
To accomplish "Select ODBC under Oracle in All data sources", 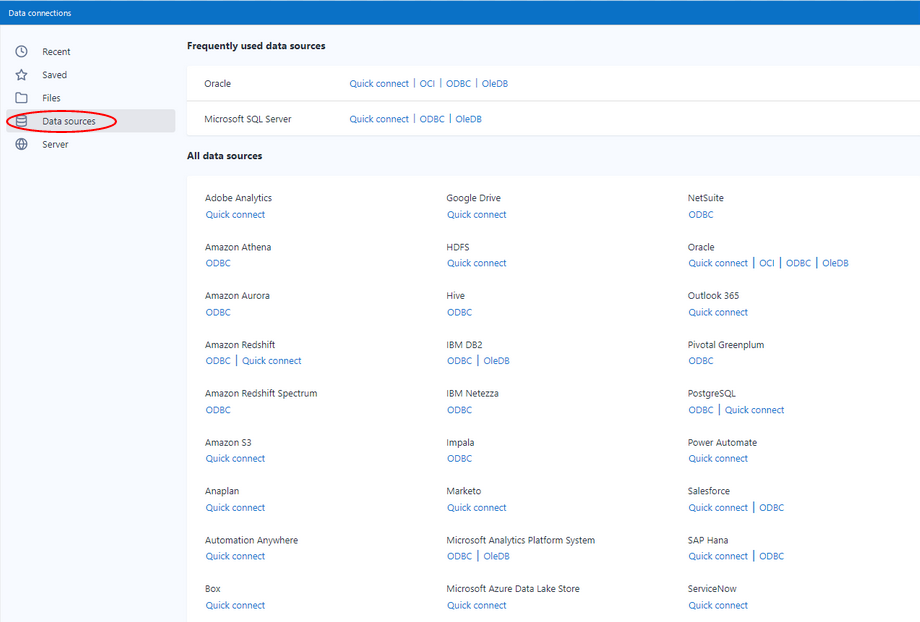I will (x=799, y=263).
